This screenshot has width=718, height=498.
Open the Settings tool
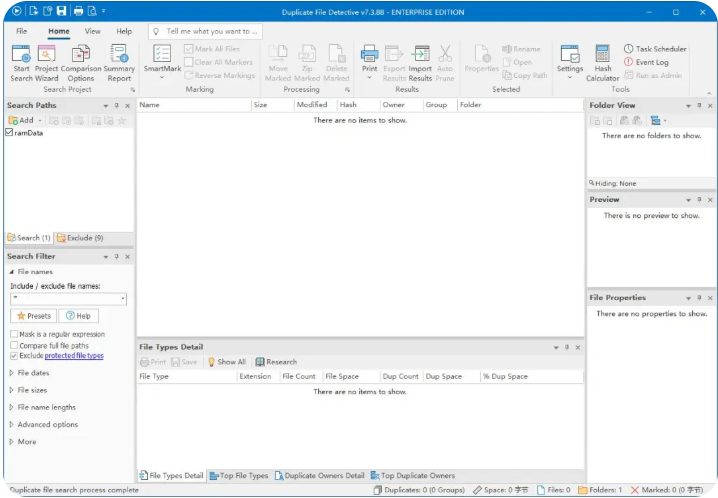(x=570, y=63)
